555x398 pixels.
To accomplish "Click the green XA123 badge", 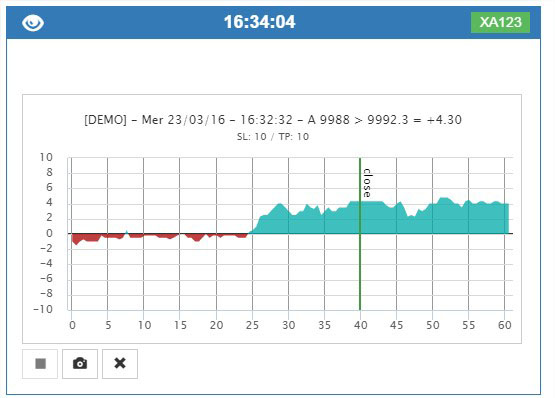I will (x=500, y=23).
